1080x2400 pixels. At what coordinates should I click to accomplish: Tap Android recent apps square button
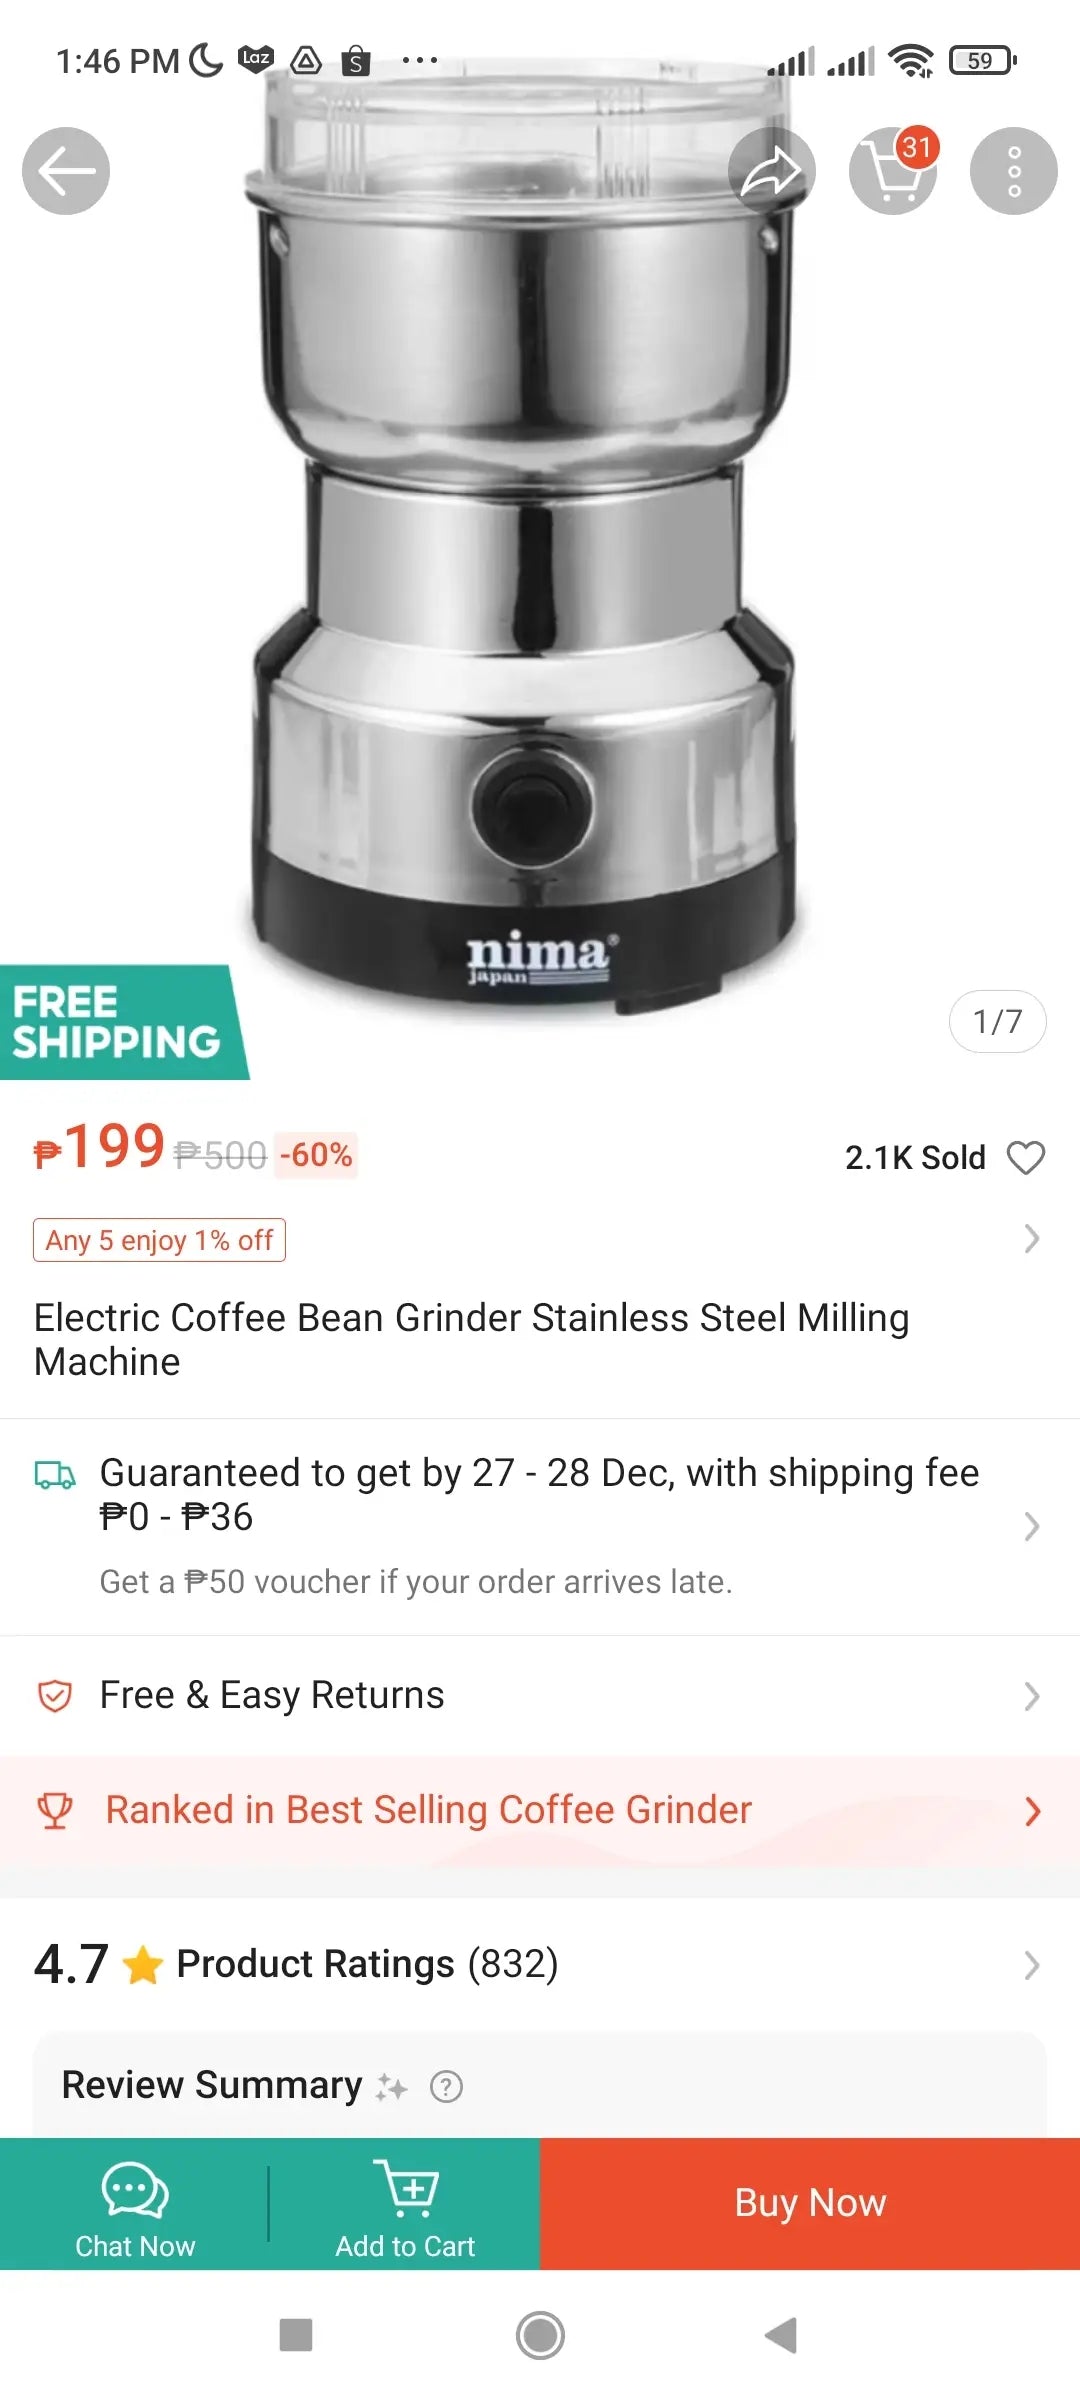pyautogui.click(x=296, y=2335)
